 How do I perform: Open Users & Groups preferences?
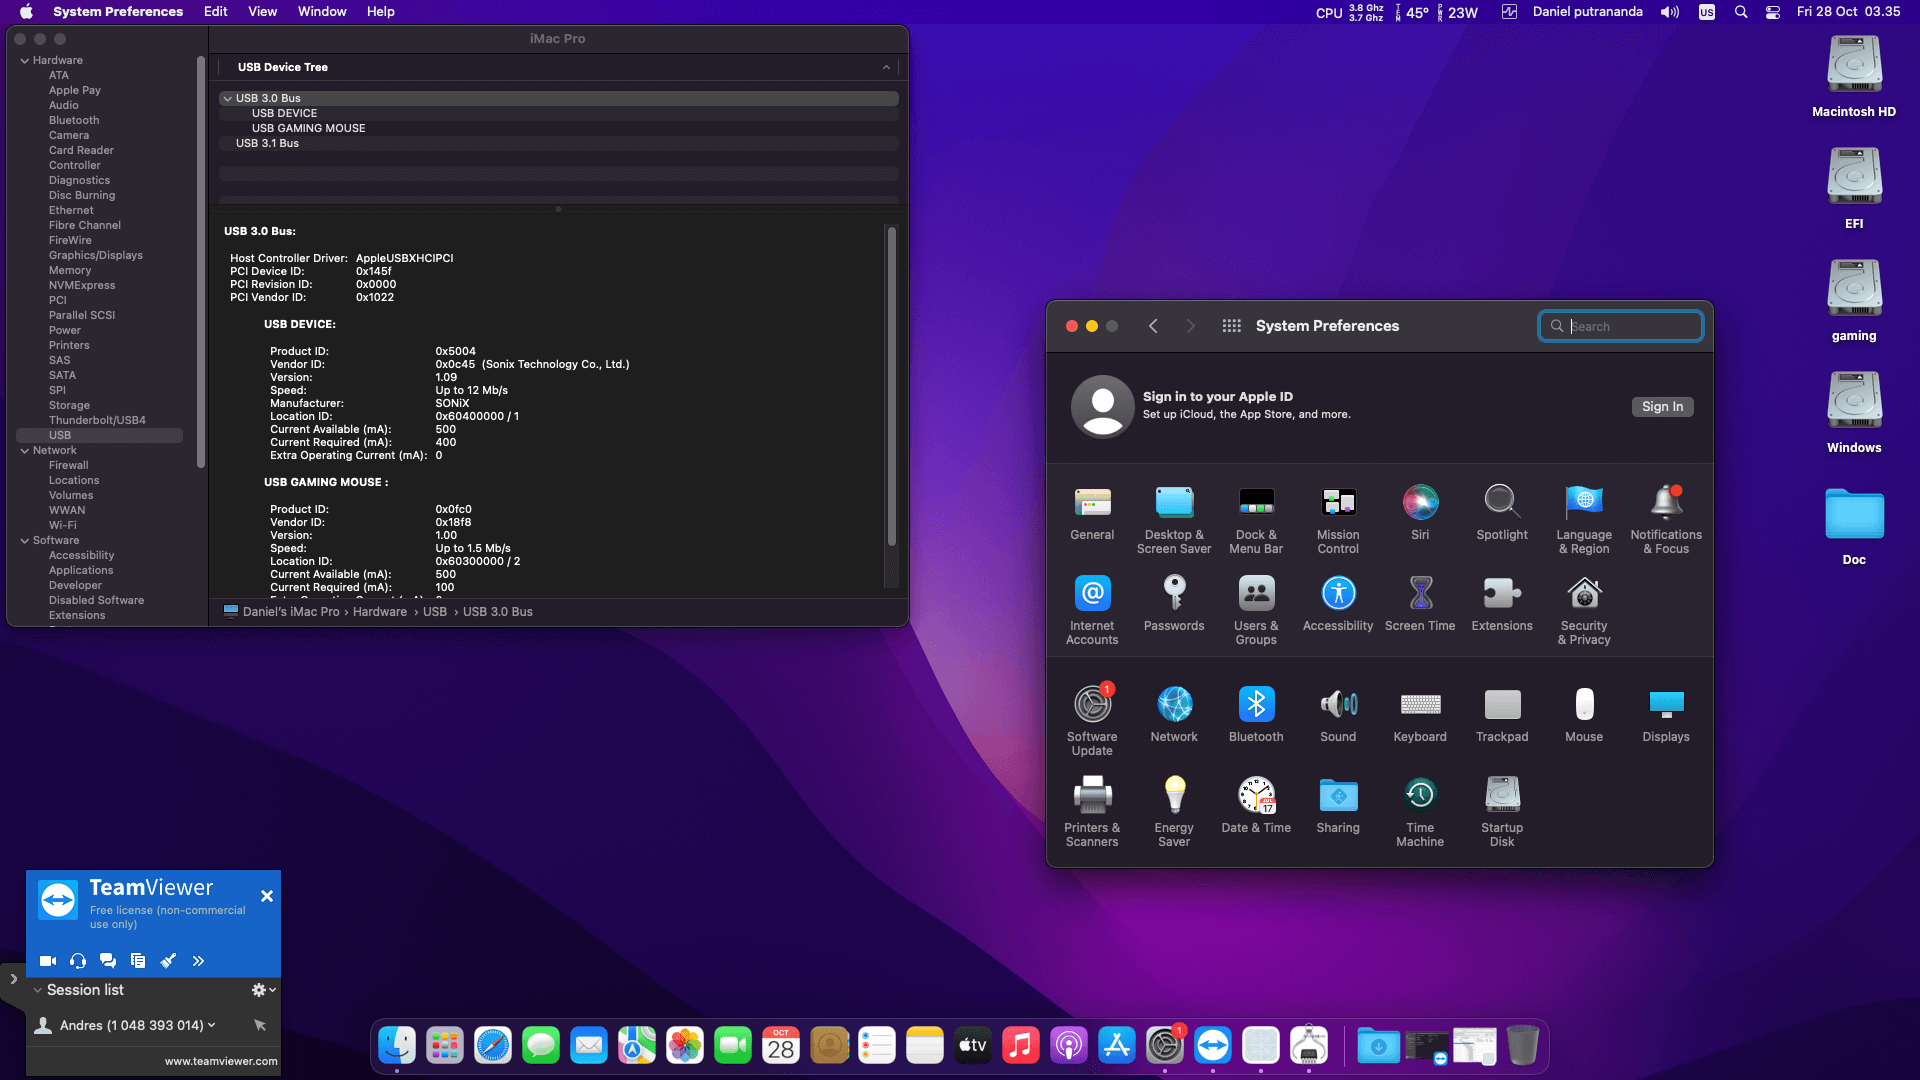point(1256,611)
